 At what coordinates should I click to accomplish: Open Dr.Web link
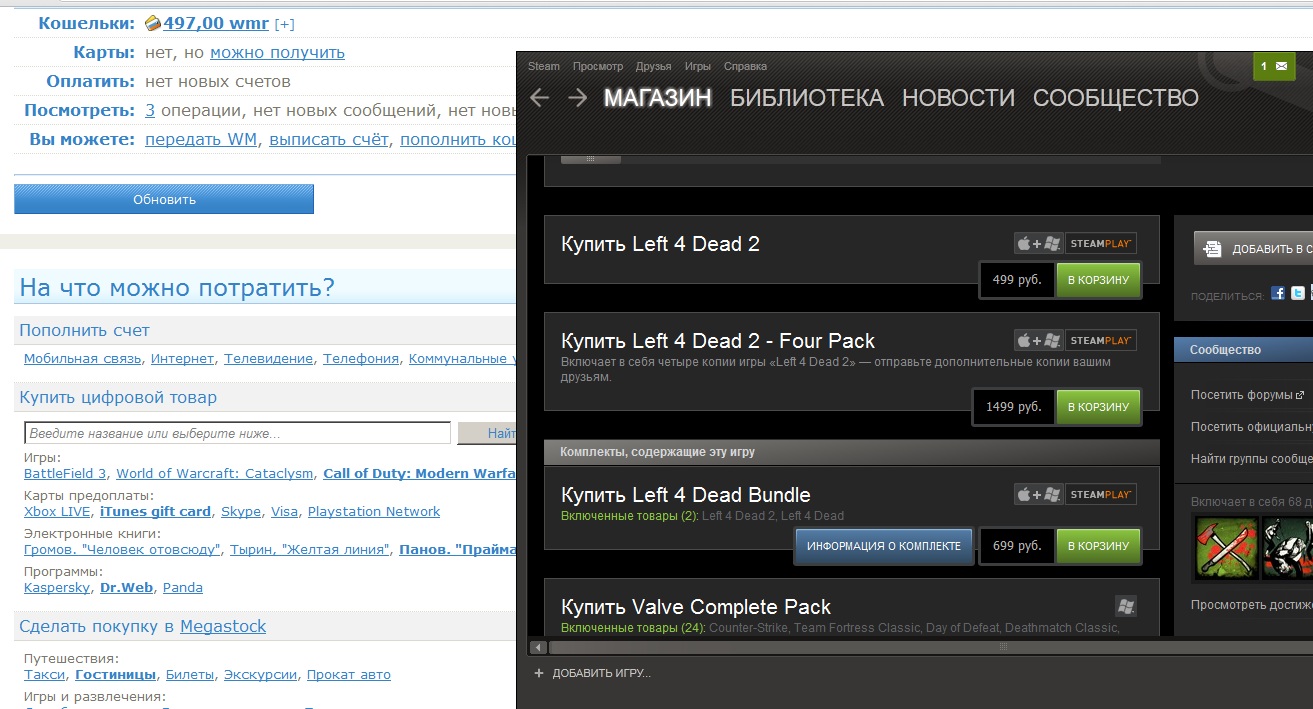point(127,587)
